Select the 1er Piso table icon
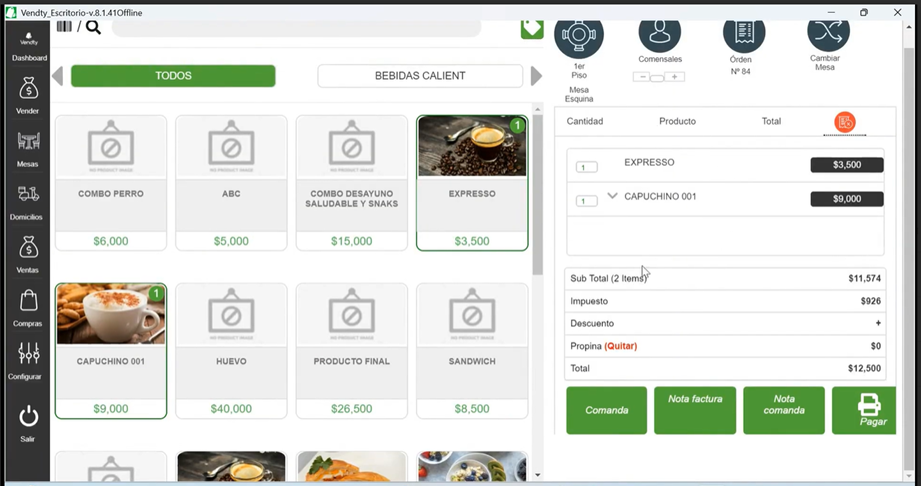This screenshot has height=486, width=921. pyautogui.click(x=579, y=34)
